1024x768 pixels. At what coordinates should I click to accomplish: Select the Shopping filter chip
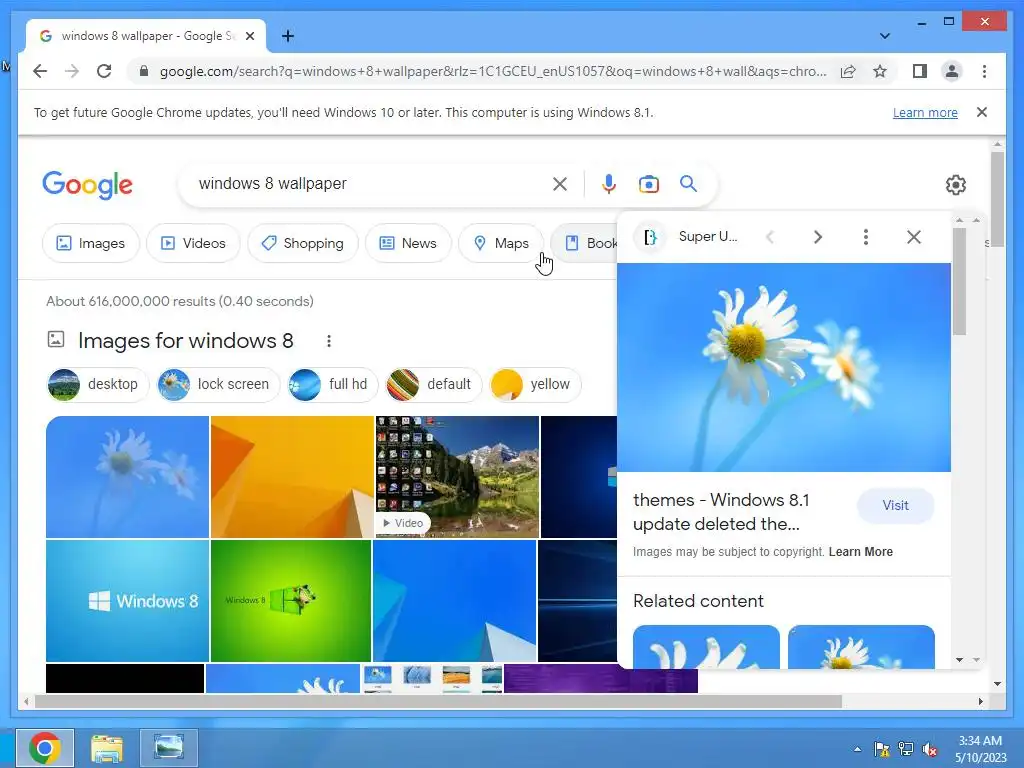(302, 243)
